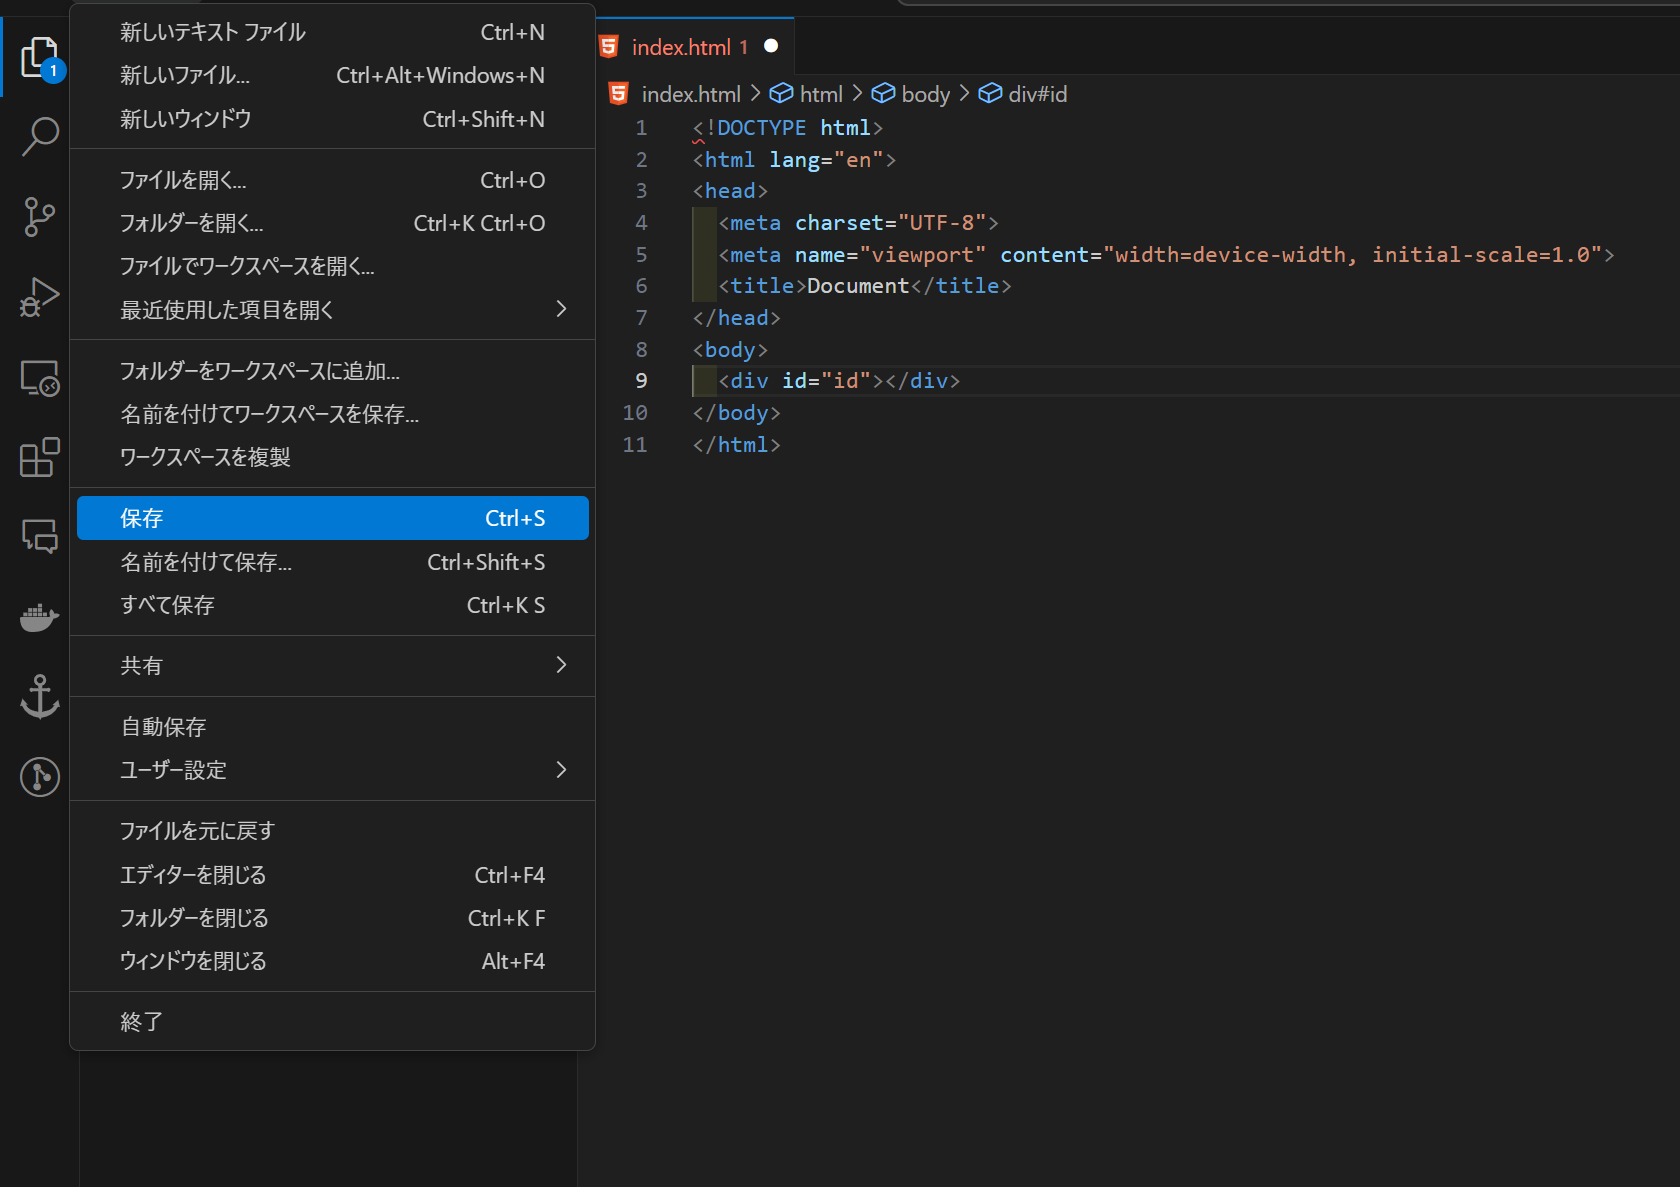
Task: Open the Source Control view icon
Action: click(39, 216)
